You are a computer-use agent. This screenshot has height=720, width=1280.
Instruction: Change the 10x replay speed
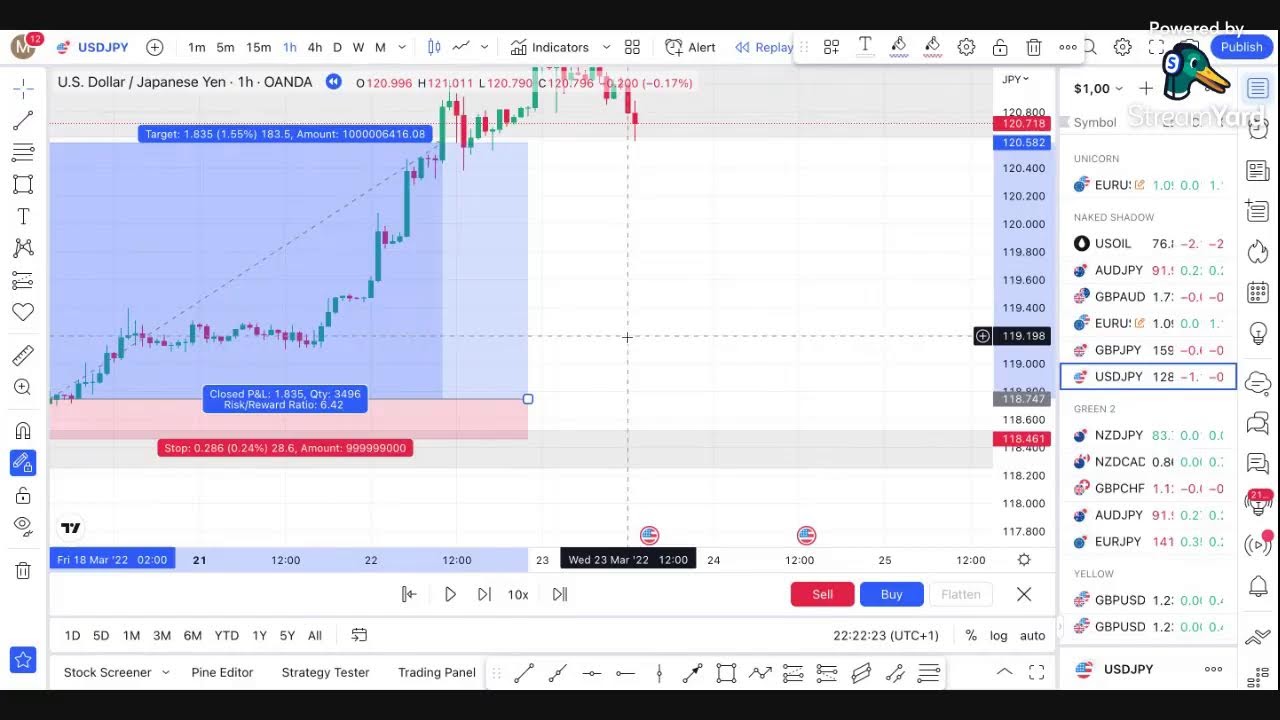click(518, 594)
